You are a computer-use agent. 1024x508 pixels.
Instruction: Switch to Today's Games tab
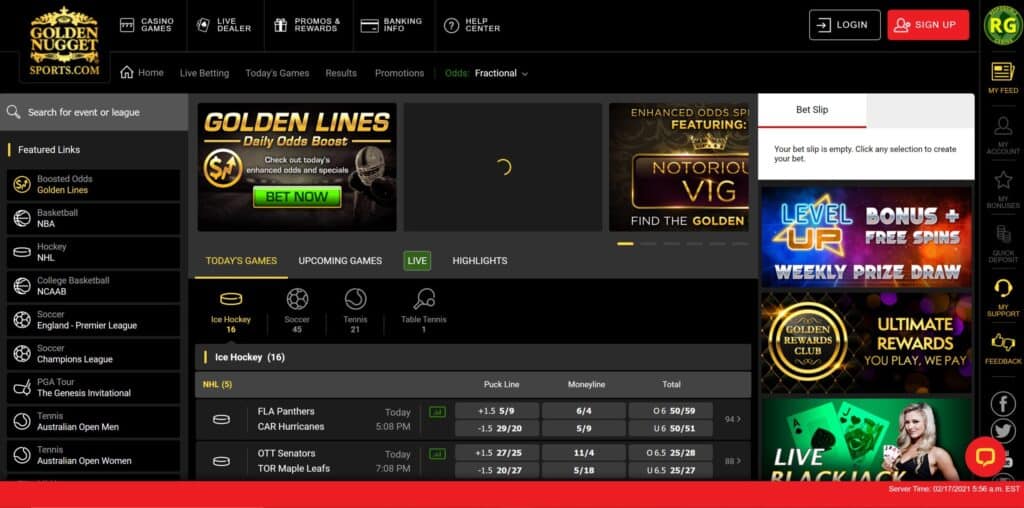241,261
